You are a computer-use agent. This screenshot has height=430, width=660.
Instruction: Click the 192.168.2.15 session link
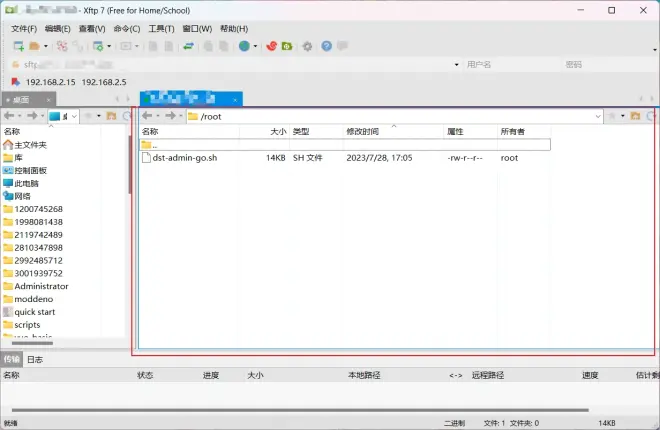point(51,82)
